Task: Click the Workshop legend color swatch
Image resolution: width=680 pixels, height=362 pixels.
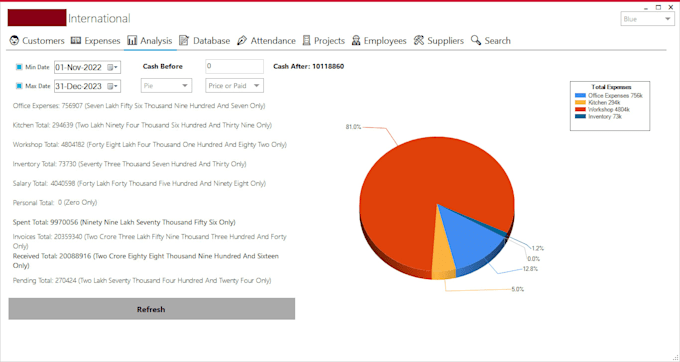Action: click(x=580, y=110)
